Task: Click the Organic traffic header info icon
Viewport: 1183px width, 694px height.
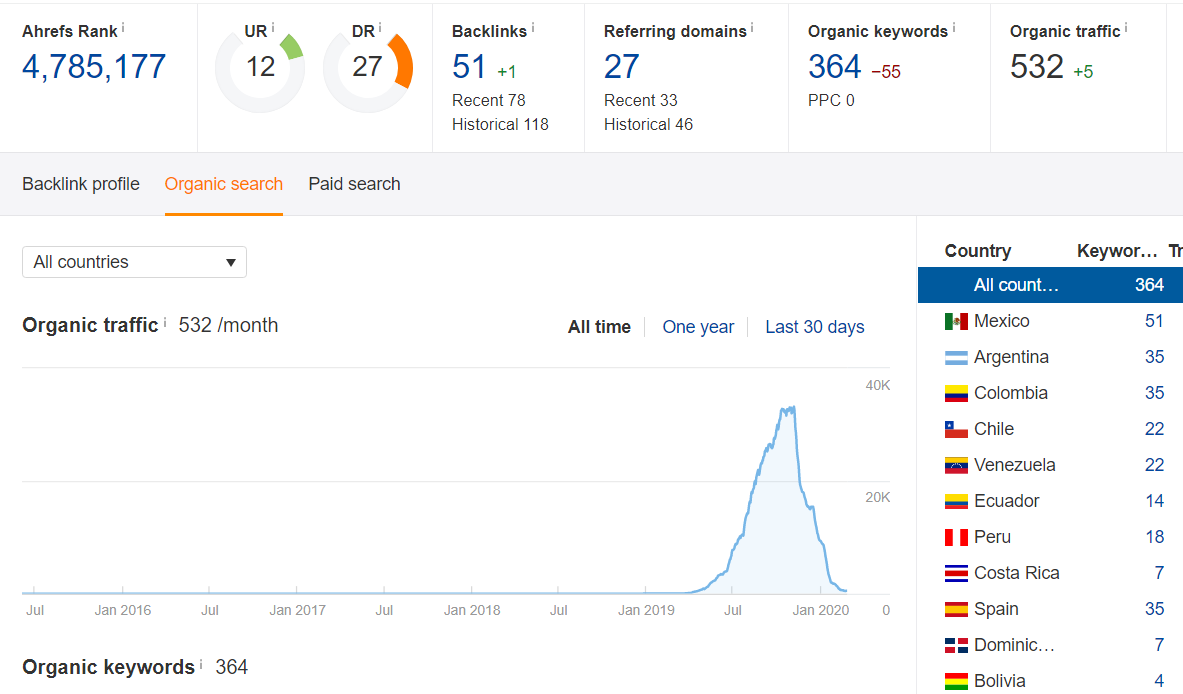Action: (1126, 27)
